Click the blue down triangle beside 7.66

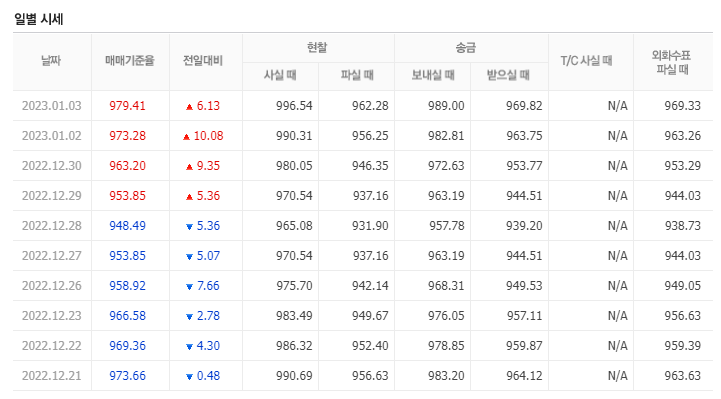[189, 286]
